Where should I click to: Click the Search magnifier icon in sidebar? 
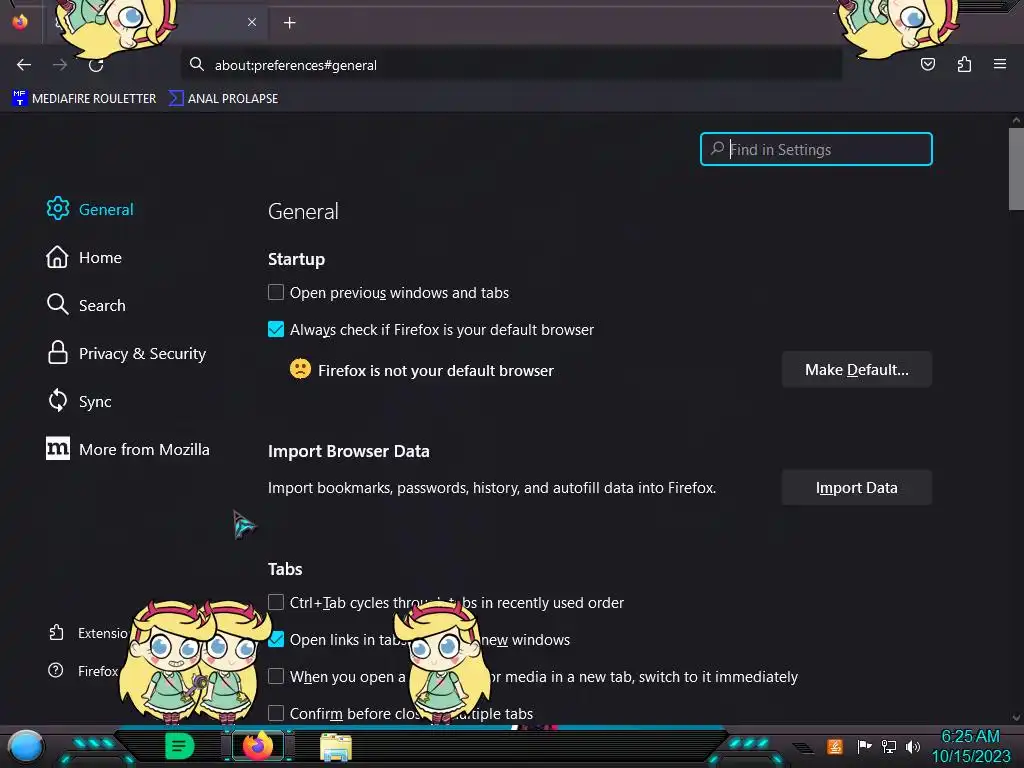coord(57,304)
